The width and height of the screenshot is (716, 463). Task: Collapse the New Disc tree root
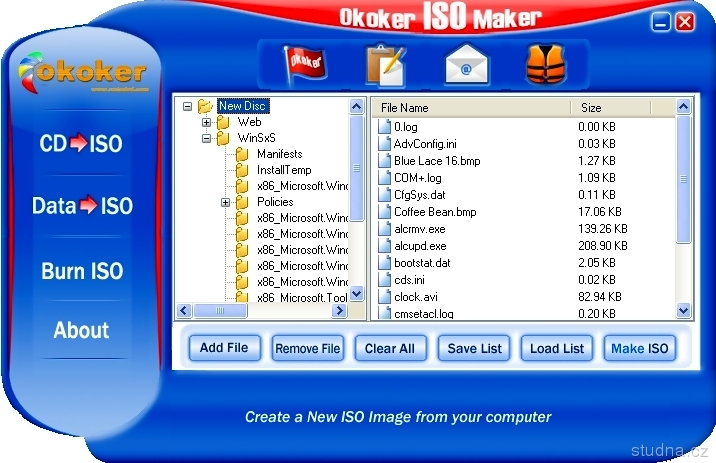tap(187, 106)
